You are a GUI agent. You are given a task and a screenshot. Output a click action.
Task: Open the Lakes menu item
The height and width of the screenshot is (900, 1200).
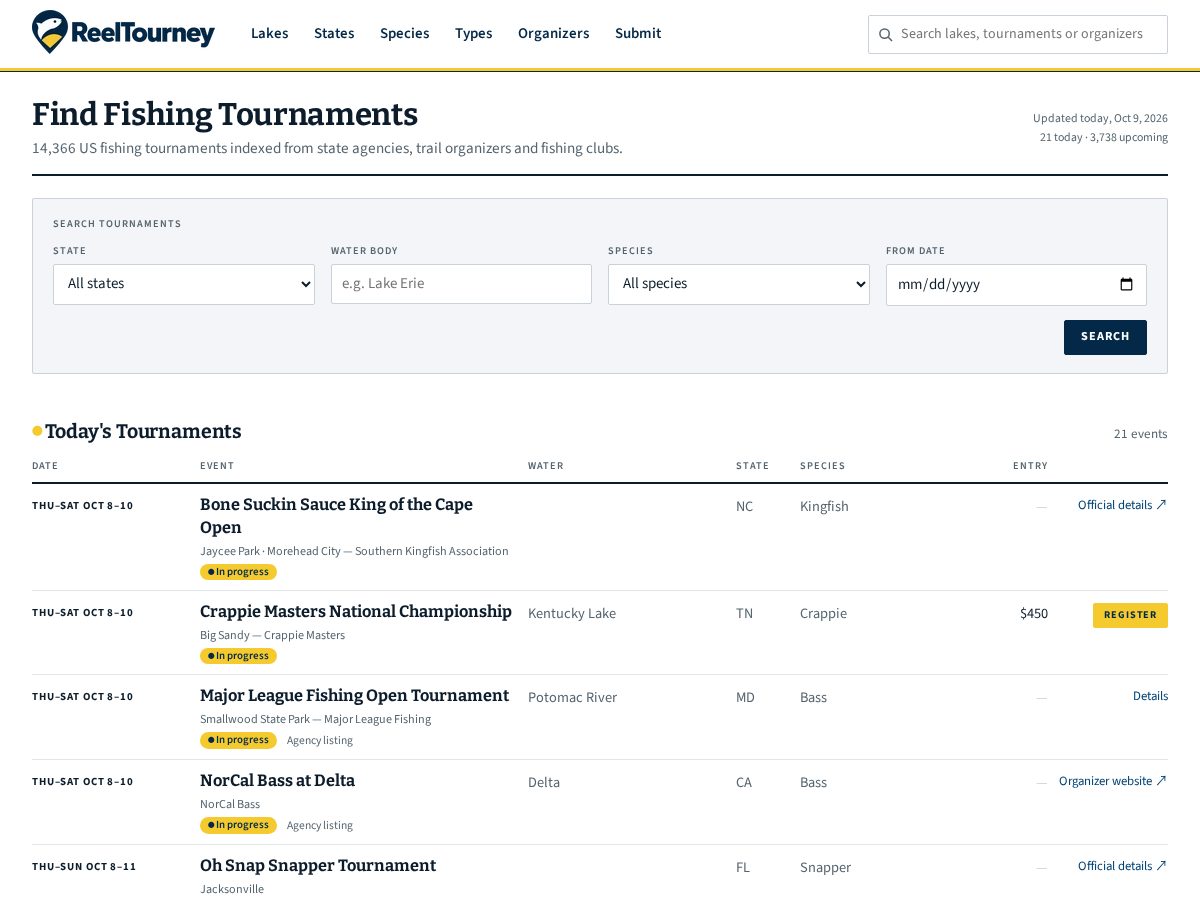point(269,33)
